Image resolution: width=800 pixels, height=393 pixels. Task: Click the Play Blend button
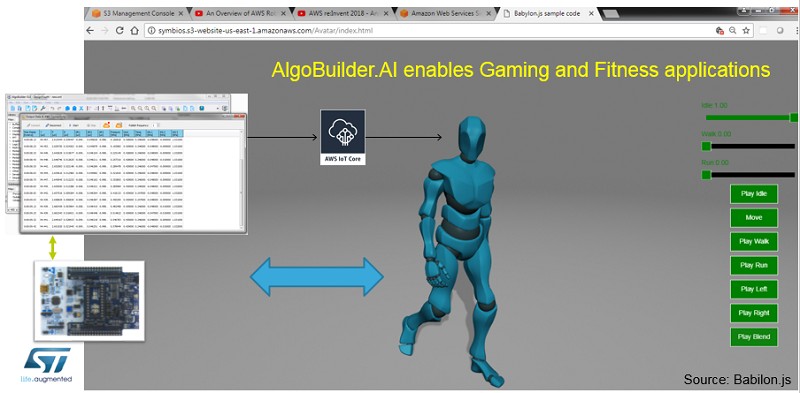(x=754, y=337)
